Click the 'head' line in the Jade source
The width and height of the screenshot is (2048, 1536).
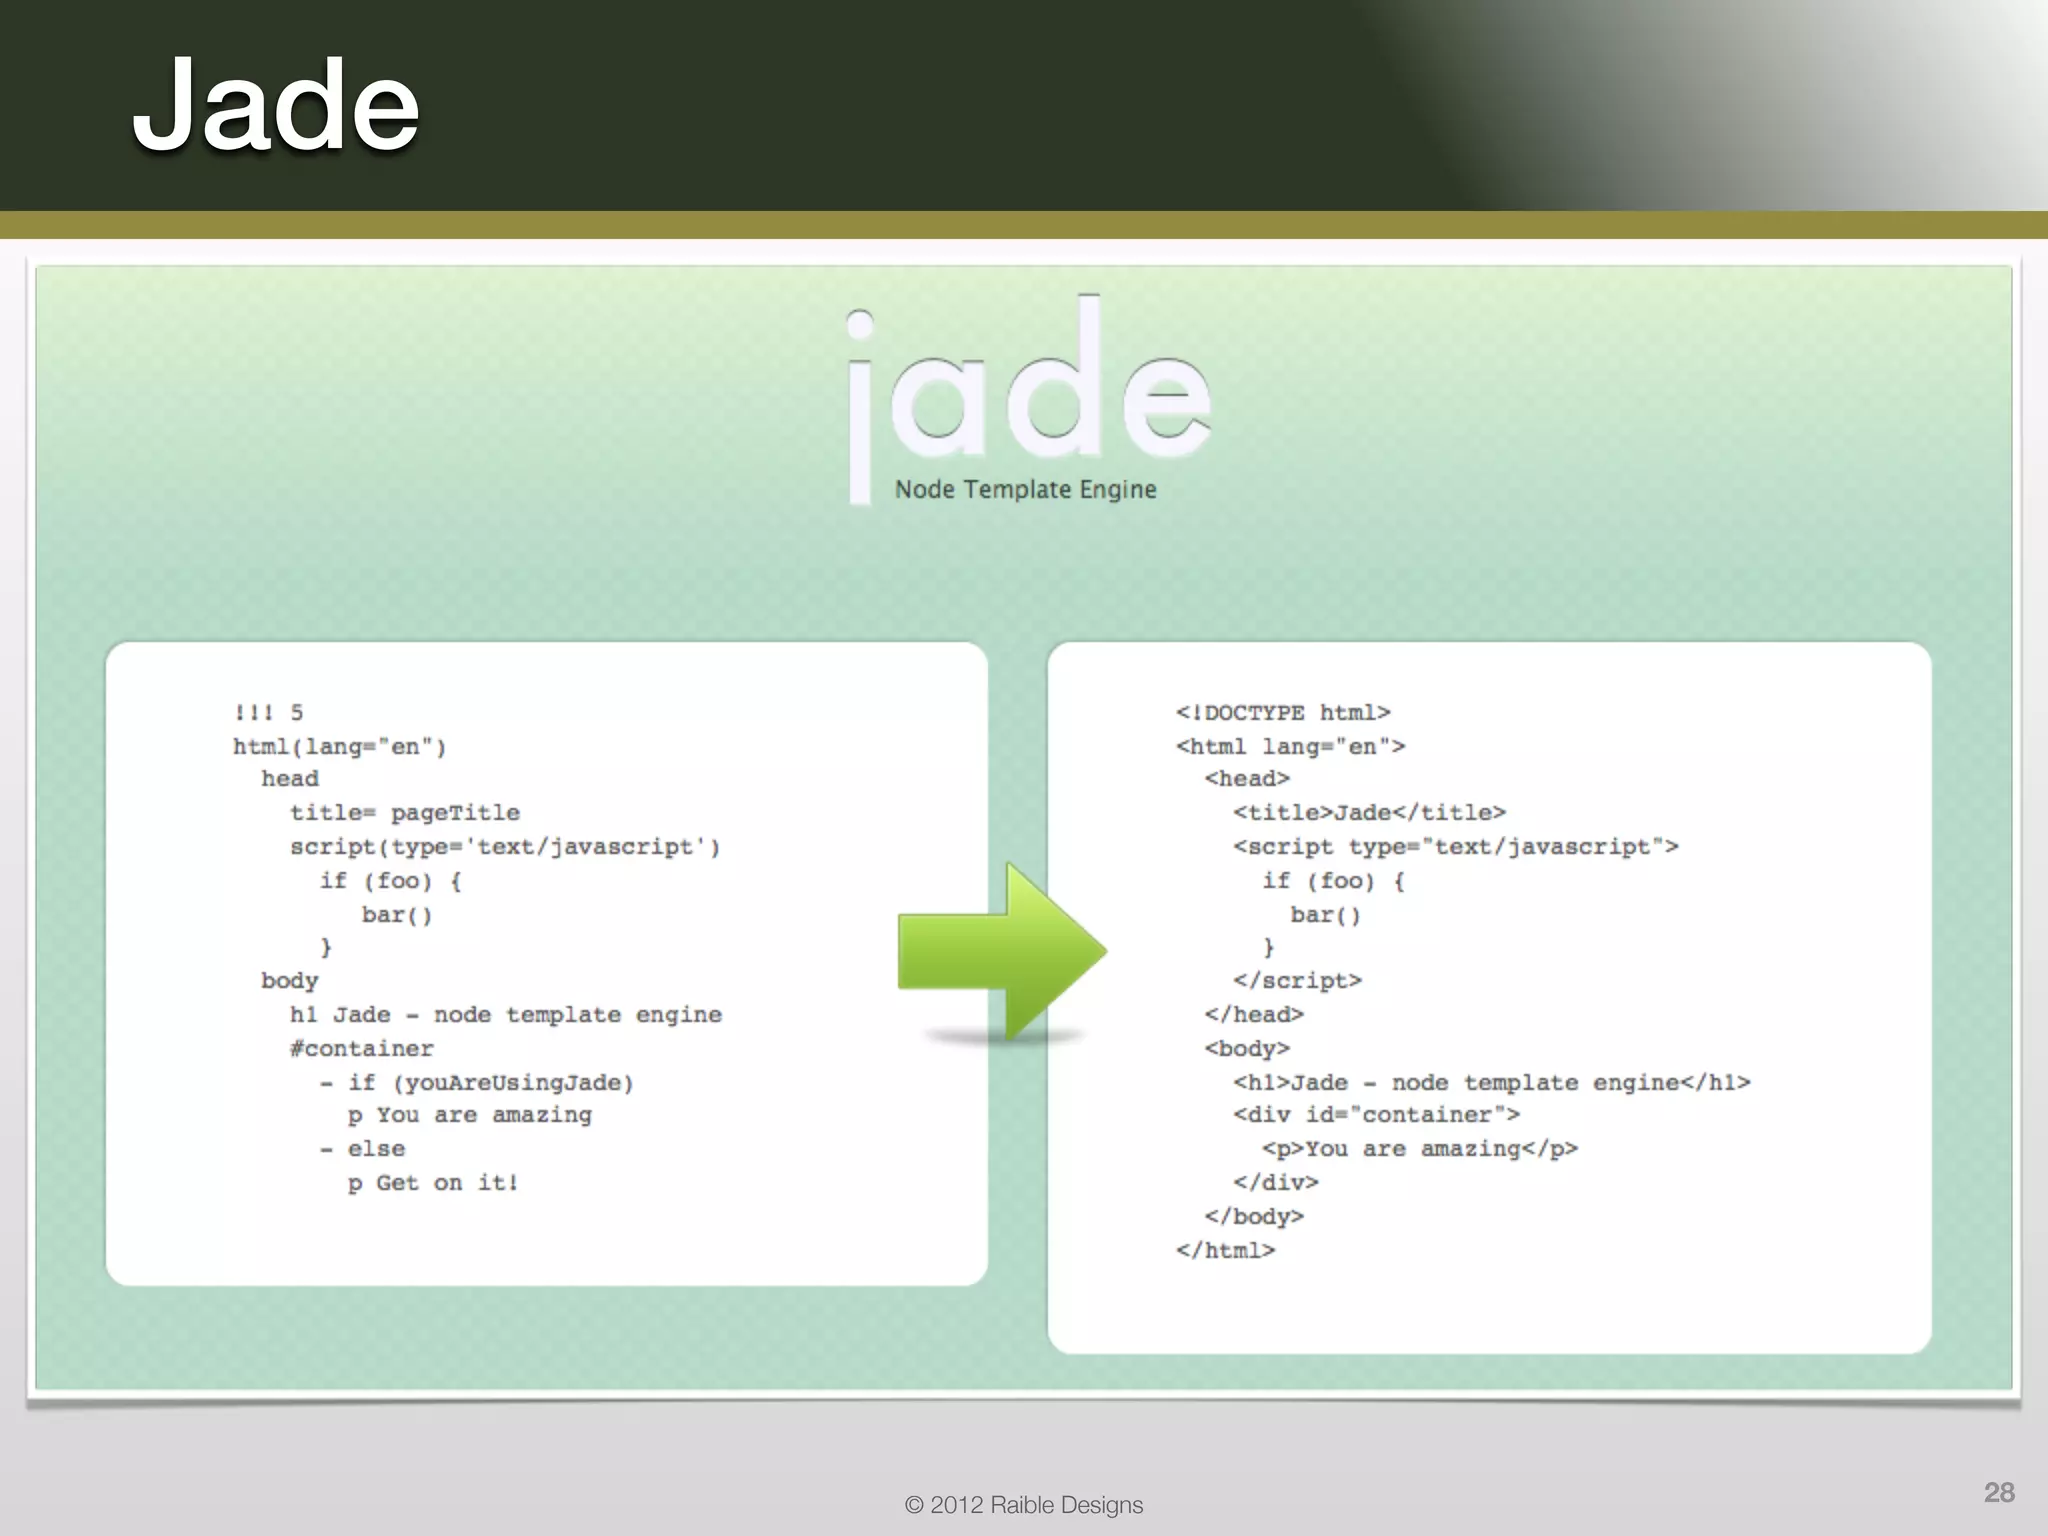click(x=290, y=778)
